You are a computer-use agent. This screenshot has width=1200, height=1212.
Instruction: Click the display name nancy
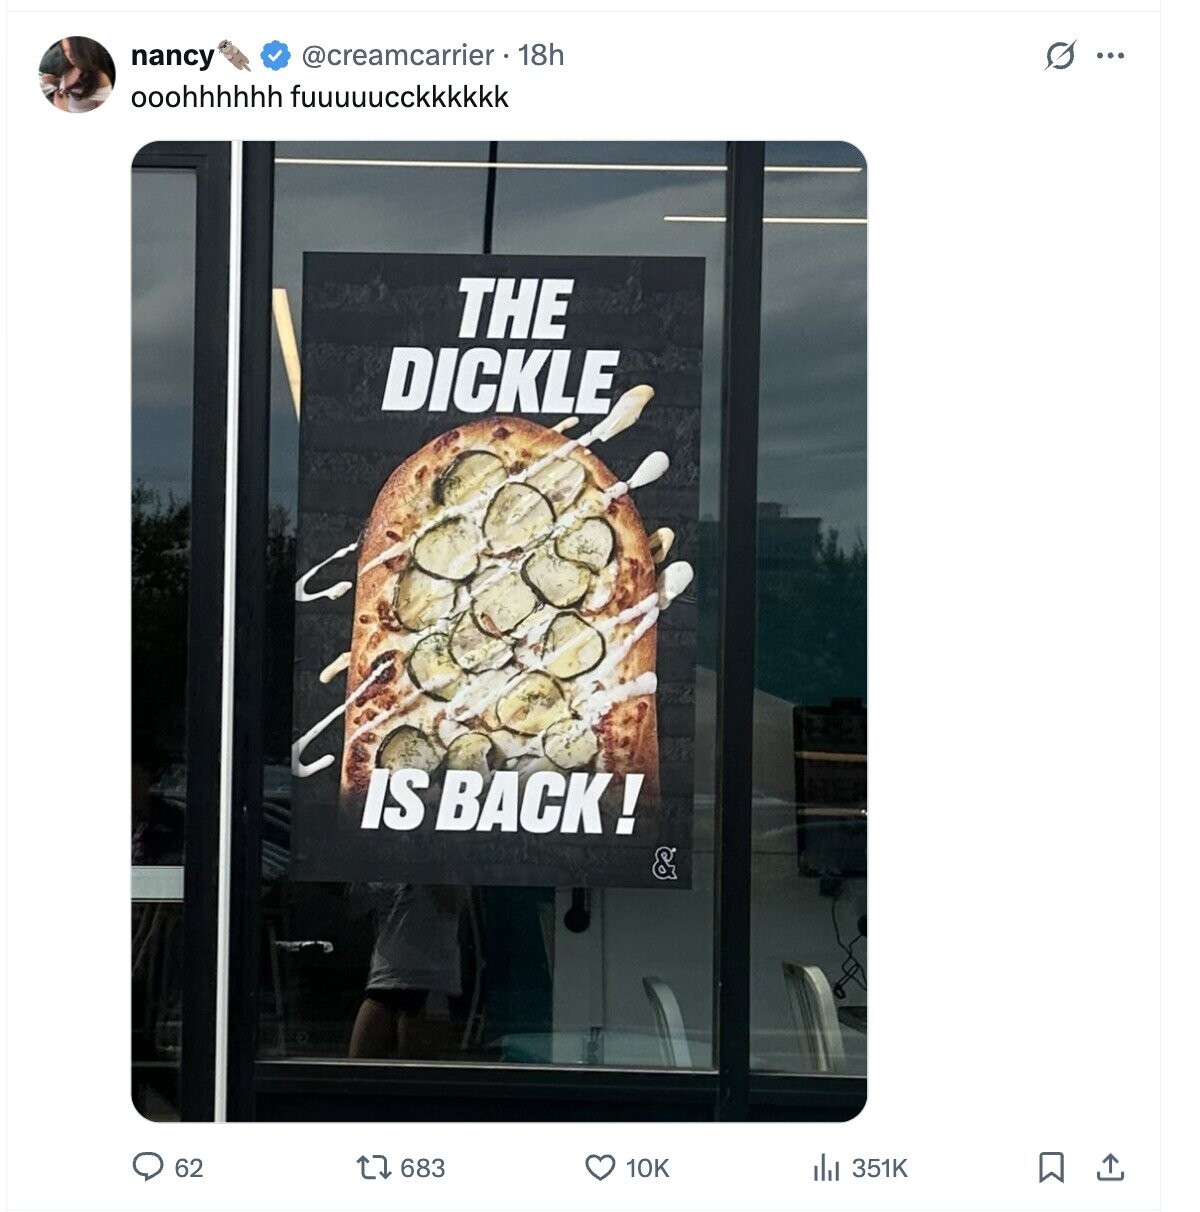172,56
